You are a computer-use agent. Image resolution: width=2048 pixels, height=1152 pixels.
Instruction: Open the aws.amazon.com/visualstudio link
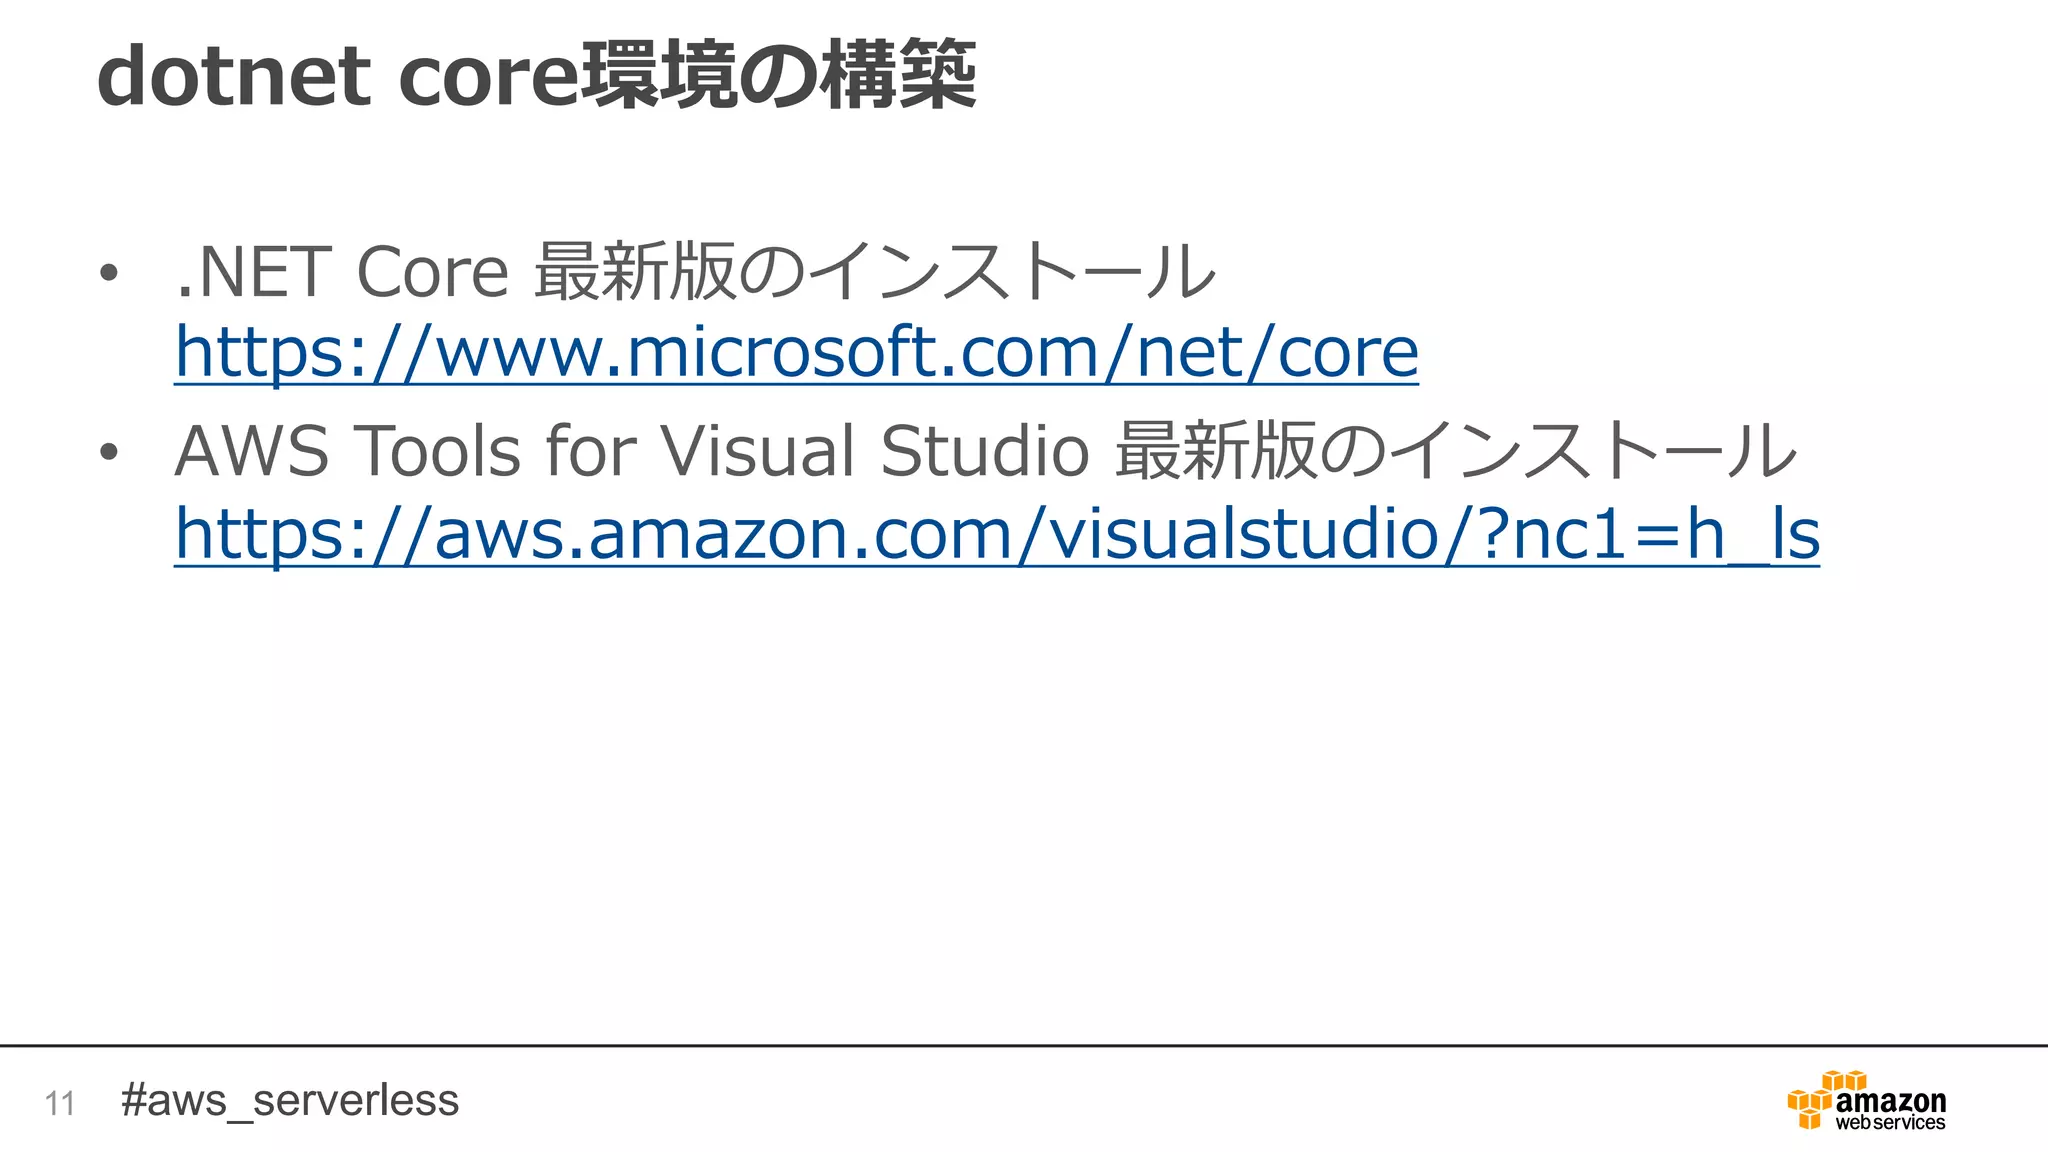pyautogui.click(x=996, y=533)
